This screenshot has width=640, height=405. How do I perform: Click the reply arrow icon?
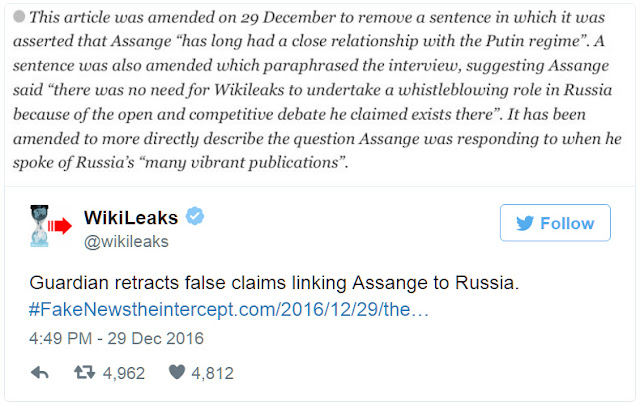(x=41, y=373)
